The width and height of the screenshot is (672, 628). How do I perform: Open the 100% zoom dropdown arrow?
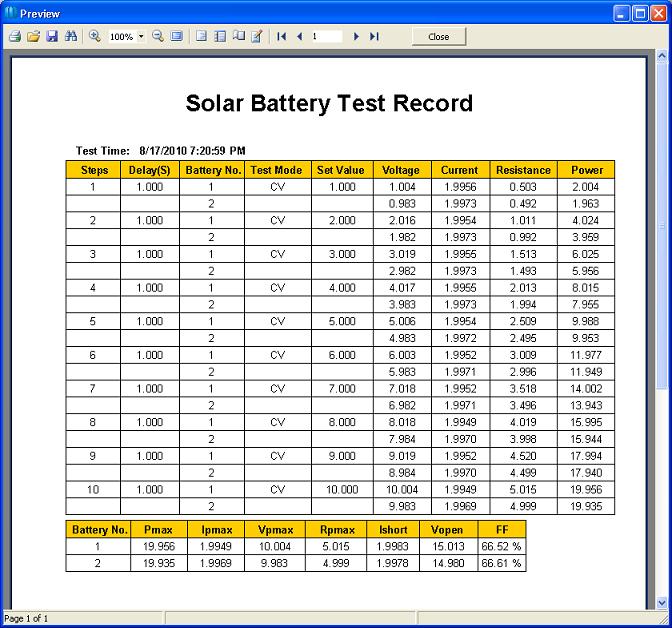141,36
